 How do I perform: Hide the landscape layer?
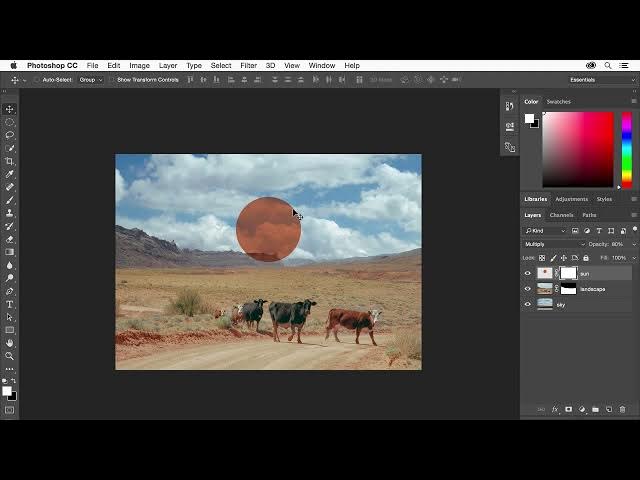pyautogui.click(x=528, y=289)
